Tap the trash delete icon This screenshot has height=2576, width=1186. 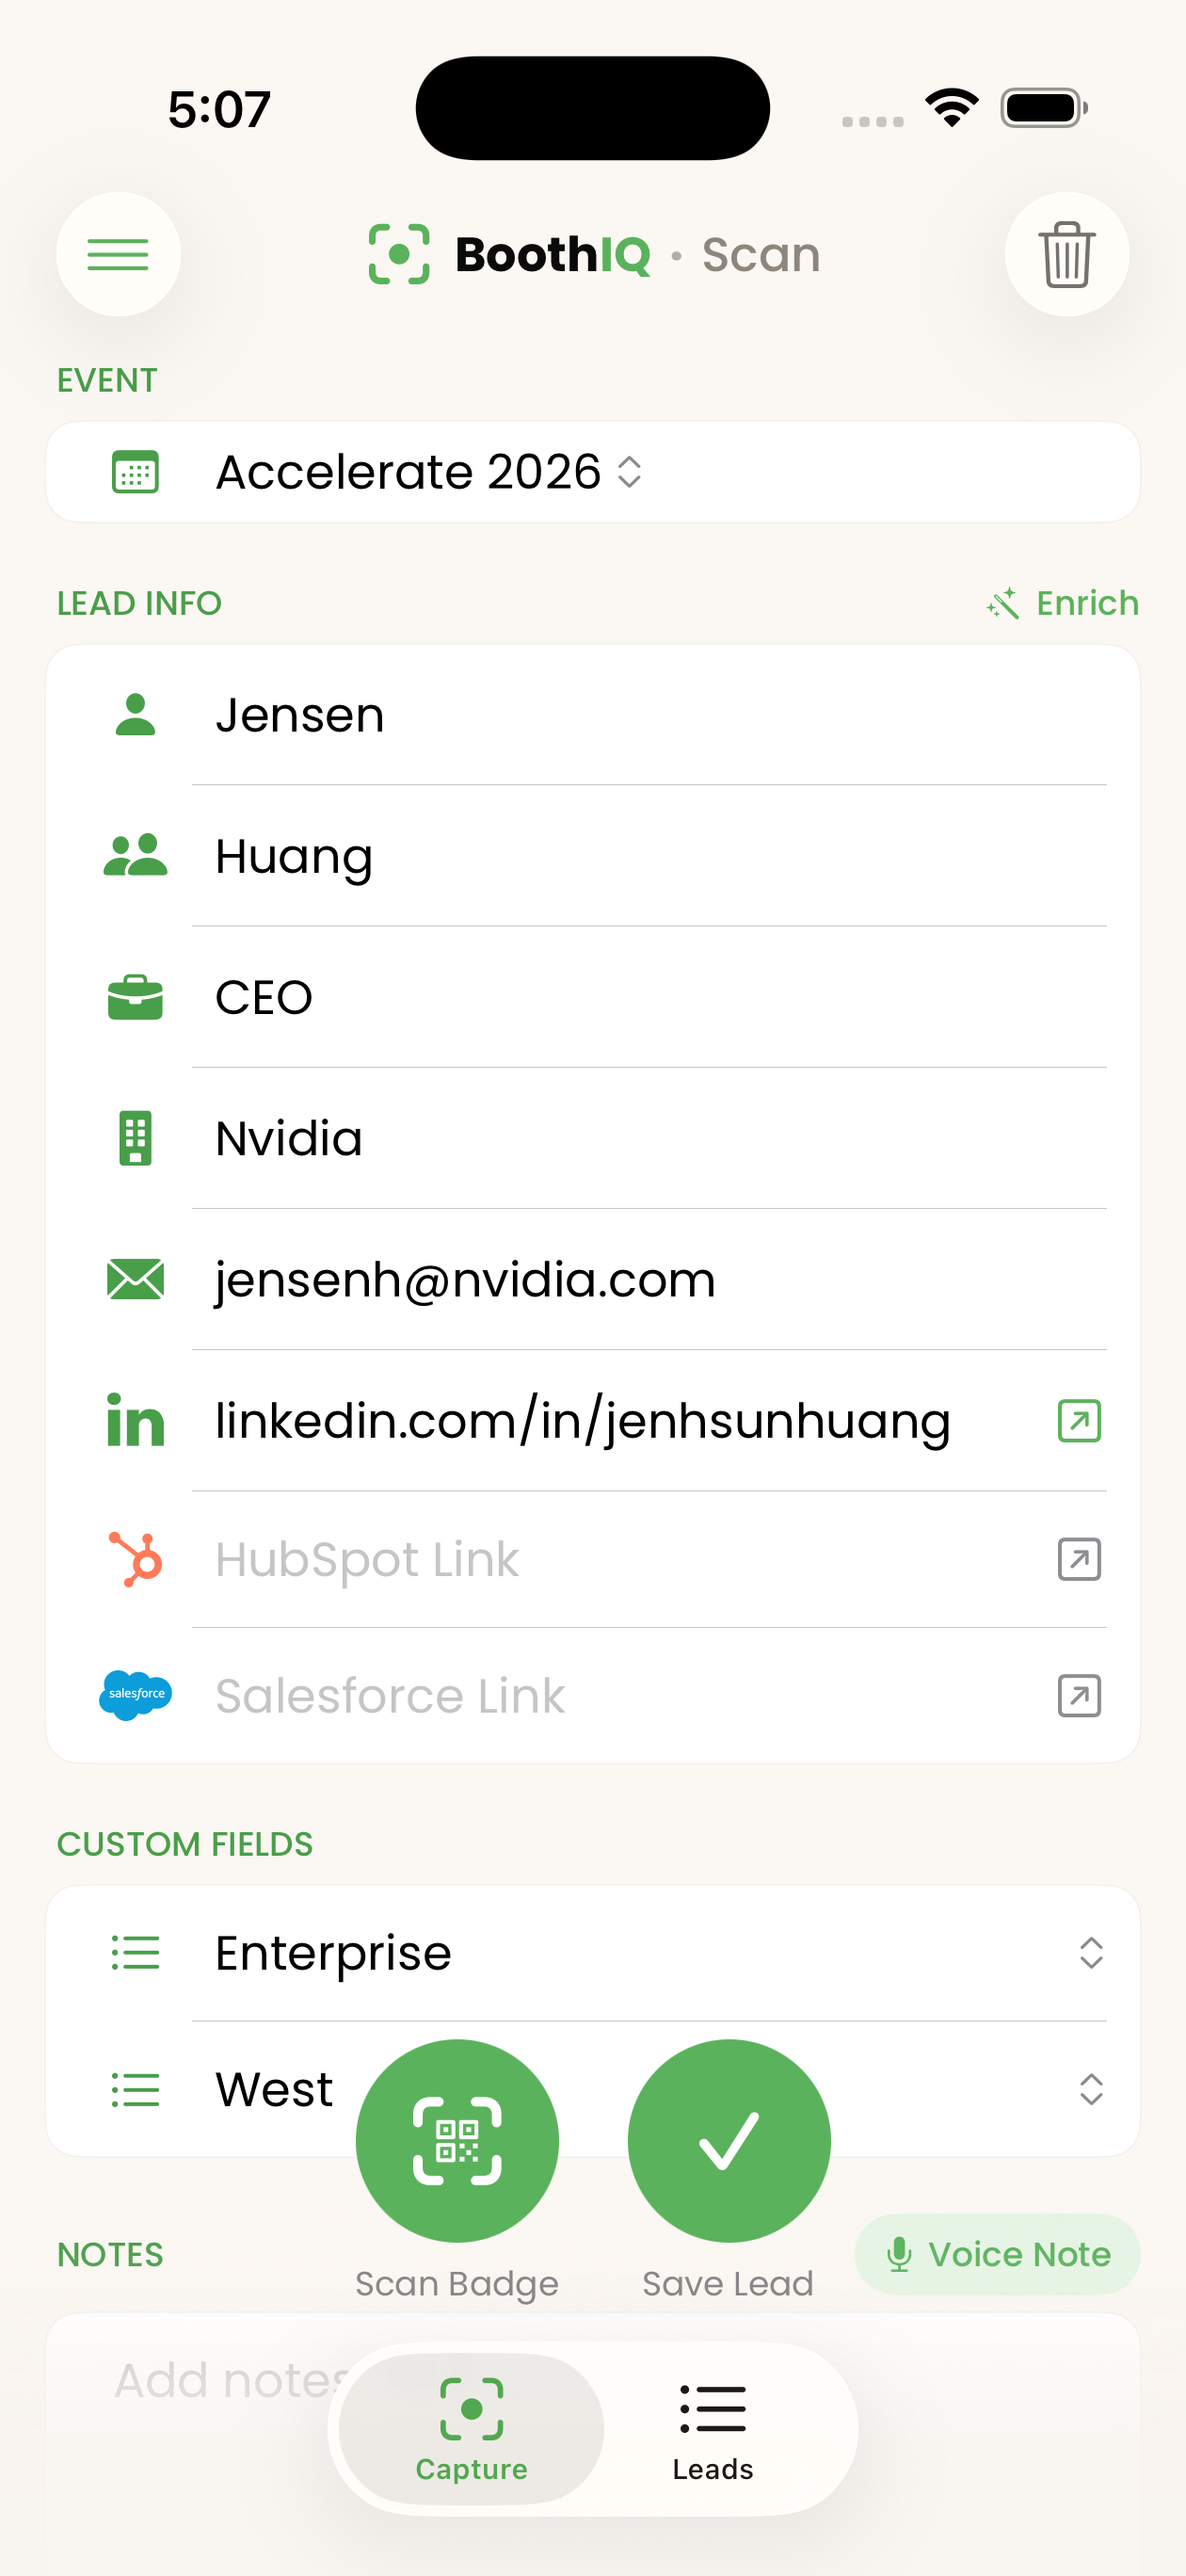tap(1066, 254)
